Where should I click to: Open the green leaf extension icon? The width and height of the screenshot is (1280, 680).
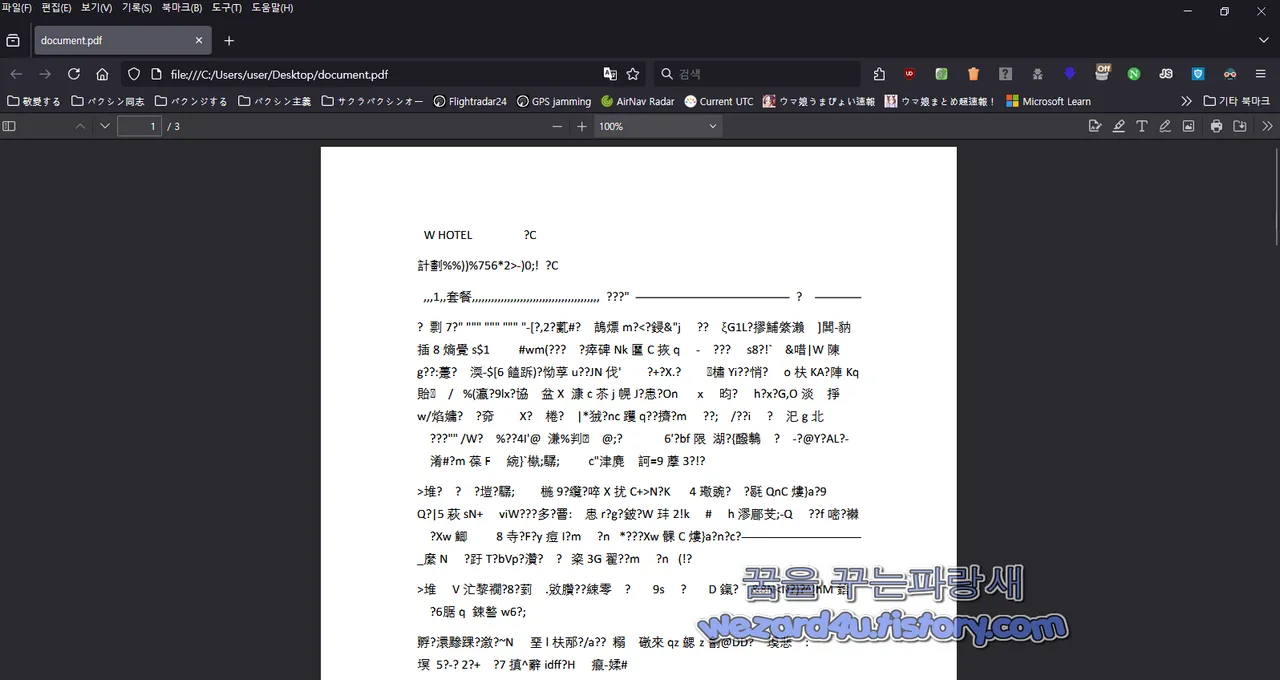pyautogui.click(x=941, y=74)
